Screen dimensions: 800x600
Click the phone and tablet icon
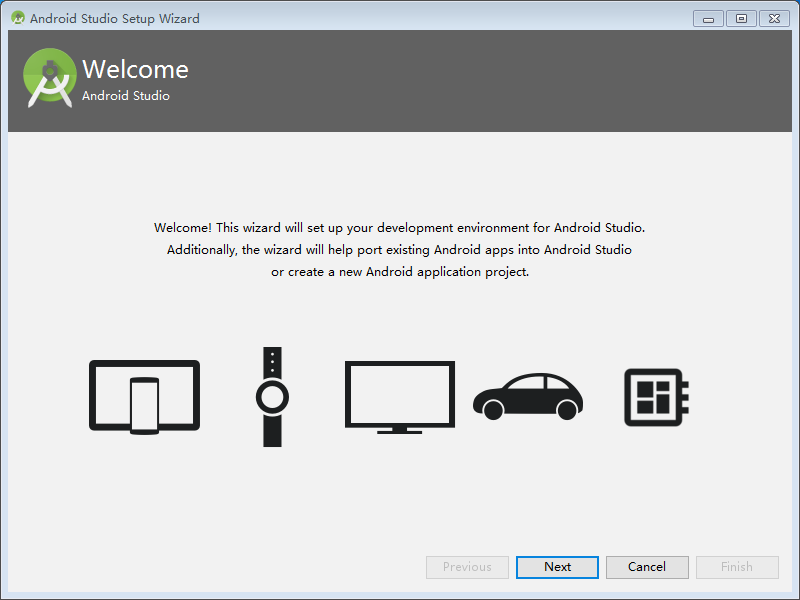[x=144, y=397]
